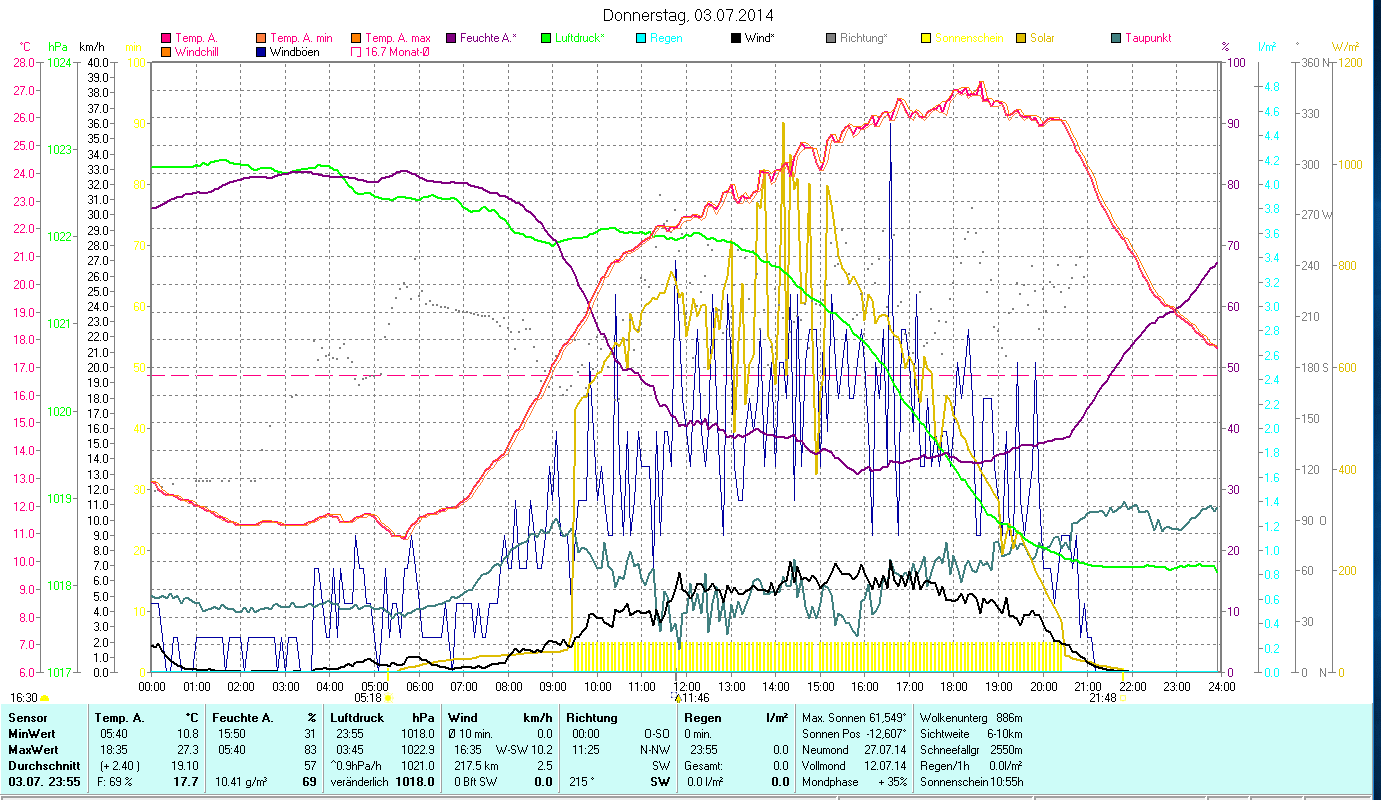Click the 'Windchill' legend label
1381x800 pixels.
pos(199,51)
